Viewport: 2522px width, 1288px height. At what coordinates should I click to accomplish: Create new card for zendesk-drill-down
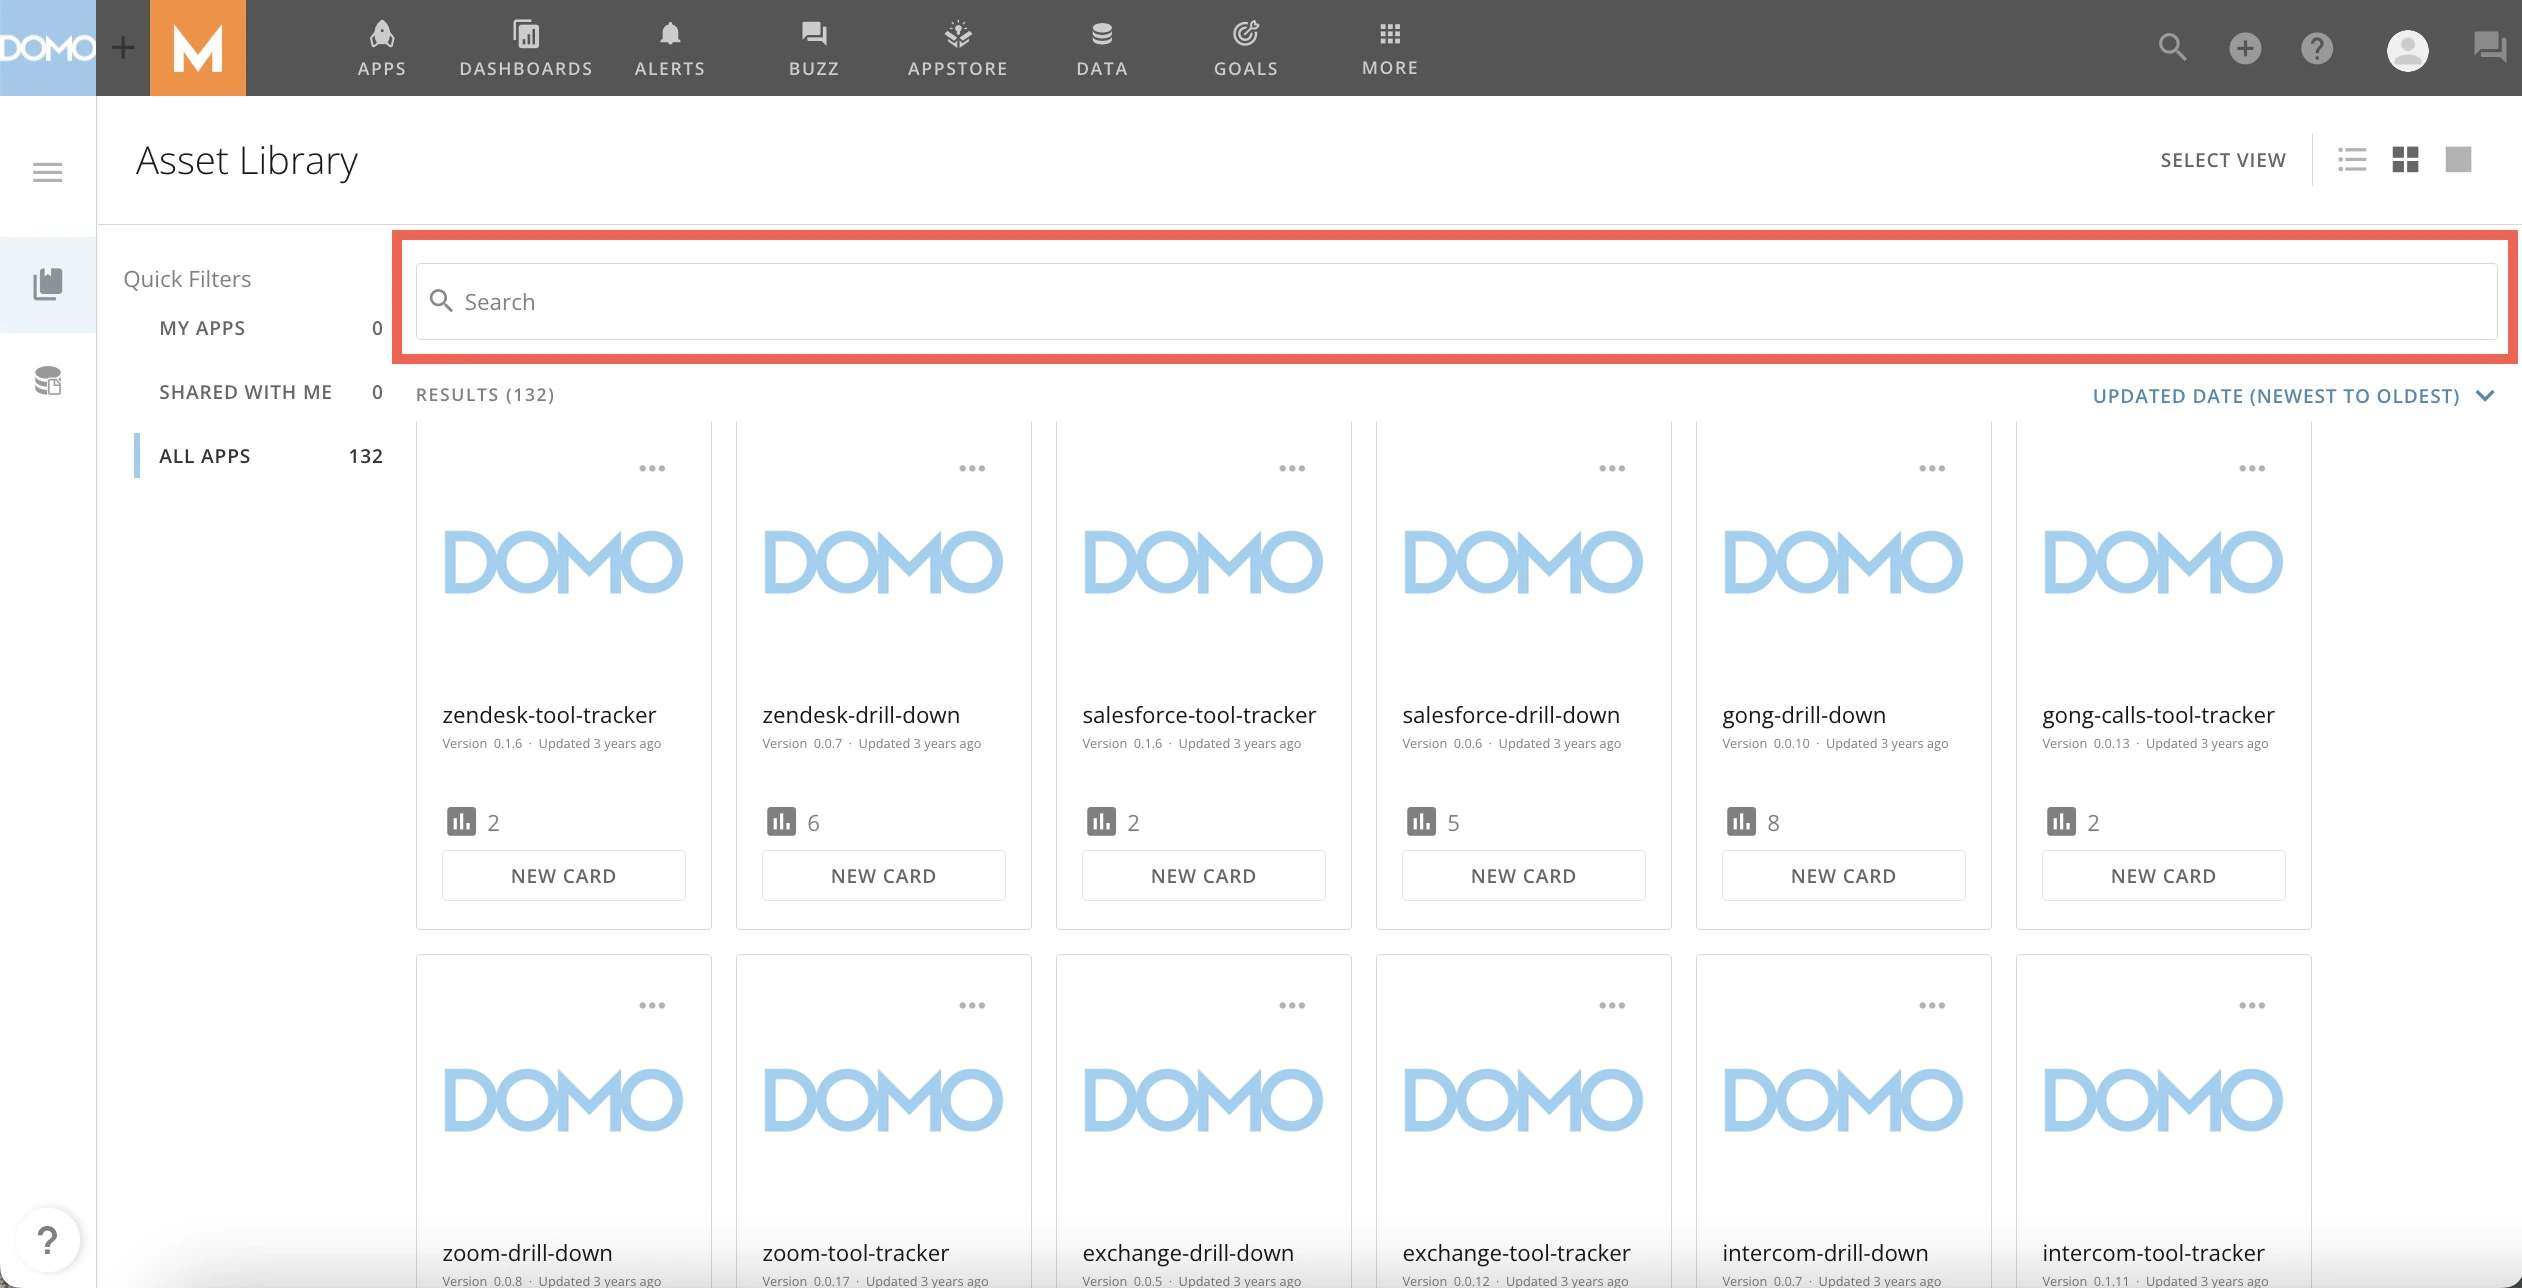884,876
